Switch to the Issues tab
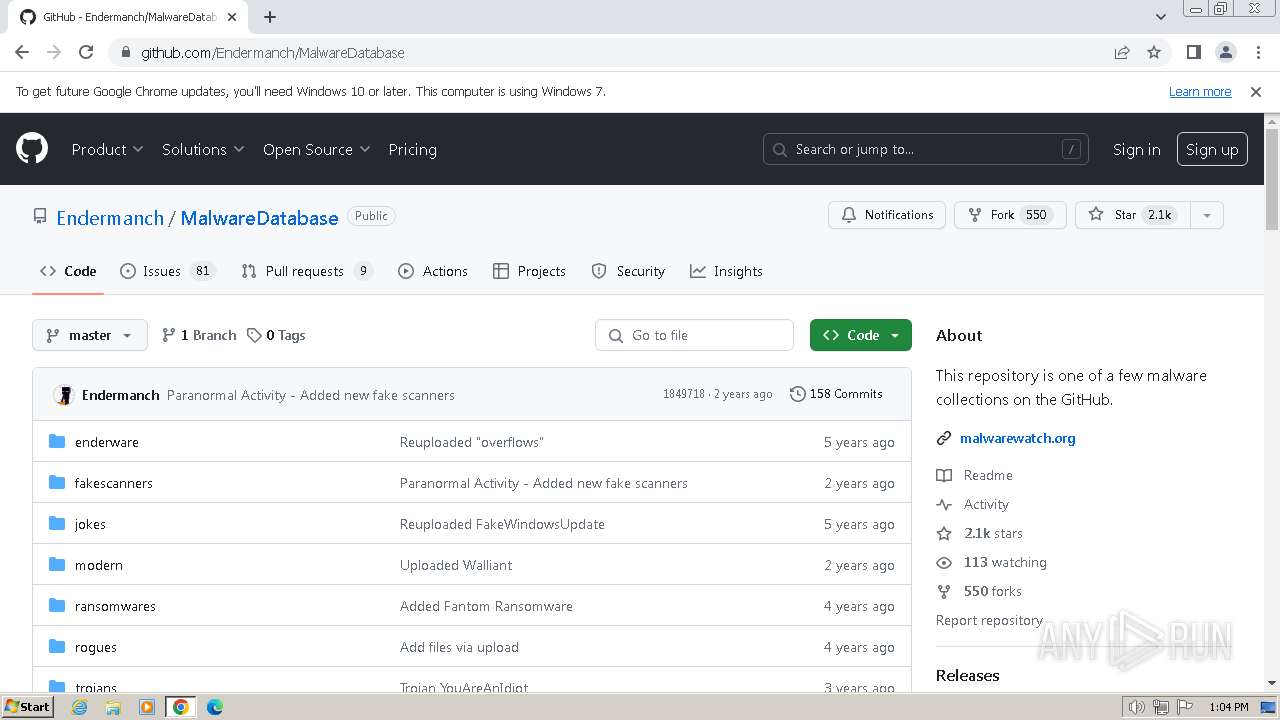The height and width of the screenshot is (720, 1280). (x=161, y=271)
